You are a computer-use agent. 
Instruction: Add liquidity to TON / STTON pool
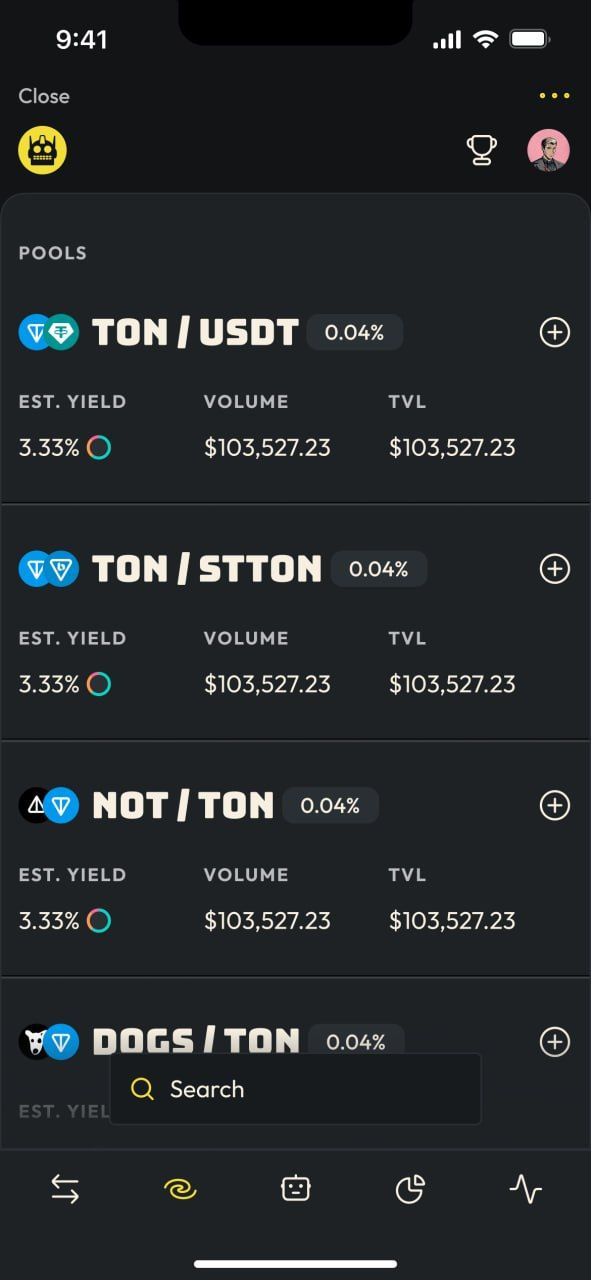[555, 569]
